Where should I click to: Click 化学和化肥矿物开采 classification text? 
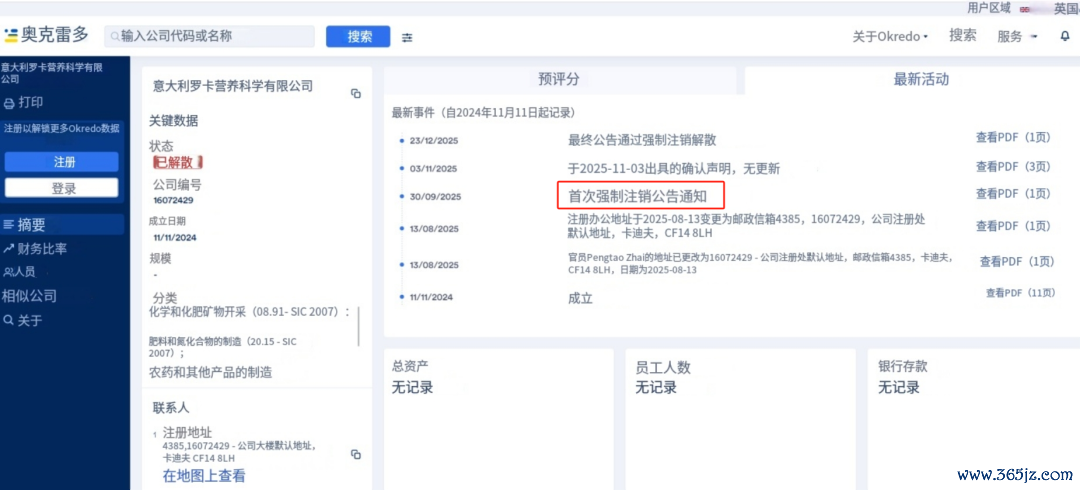point(249,312)
